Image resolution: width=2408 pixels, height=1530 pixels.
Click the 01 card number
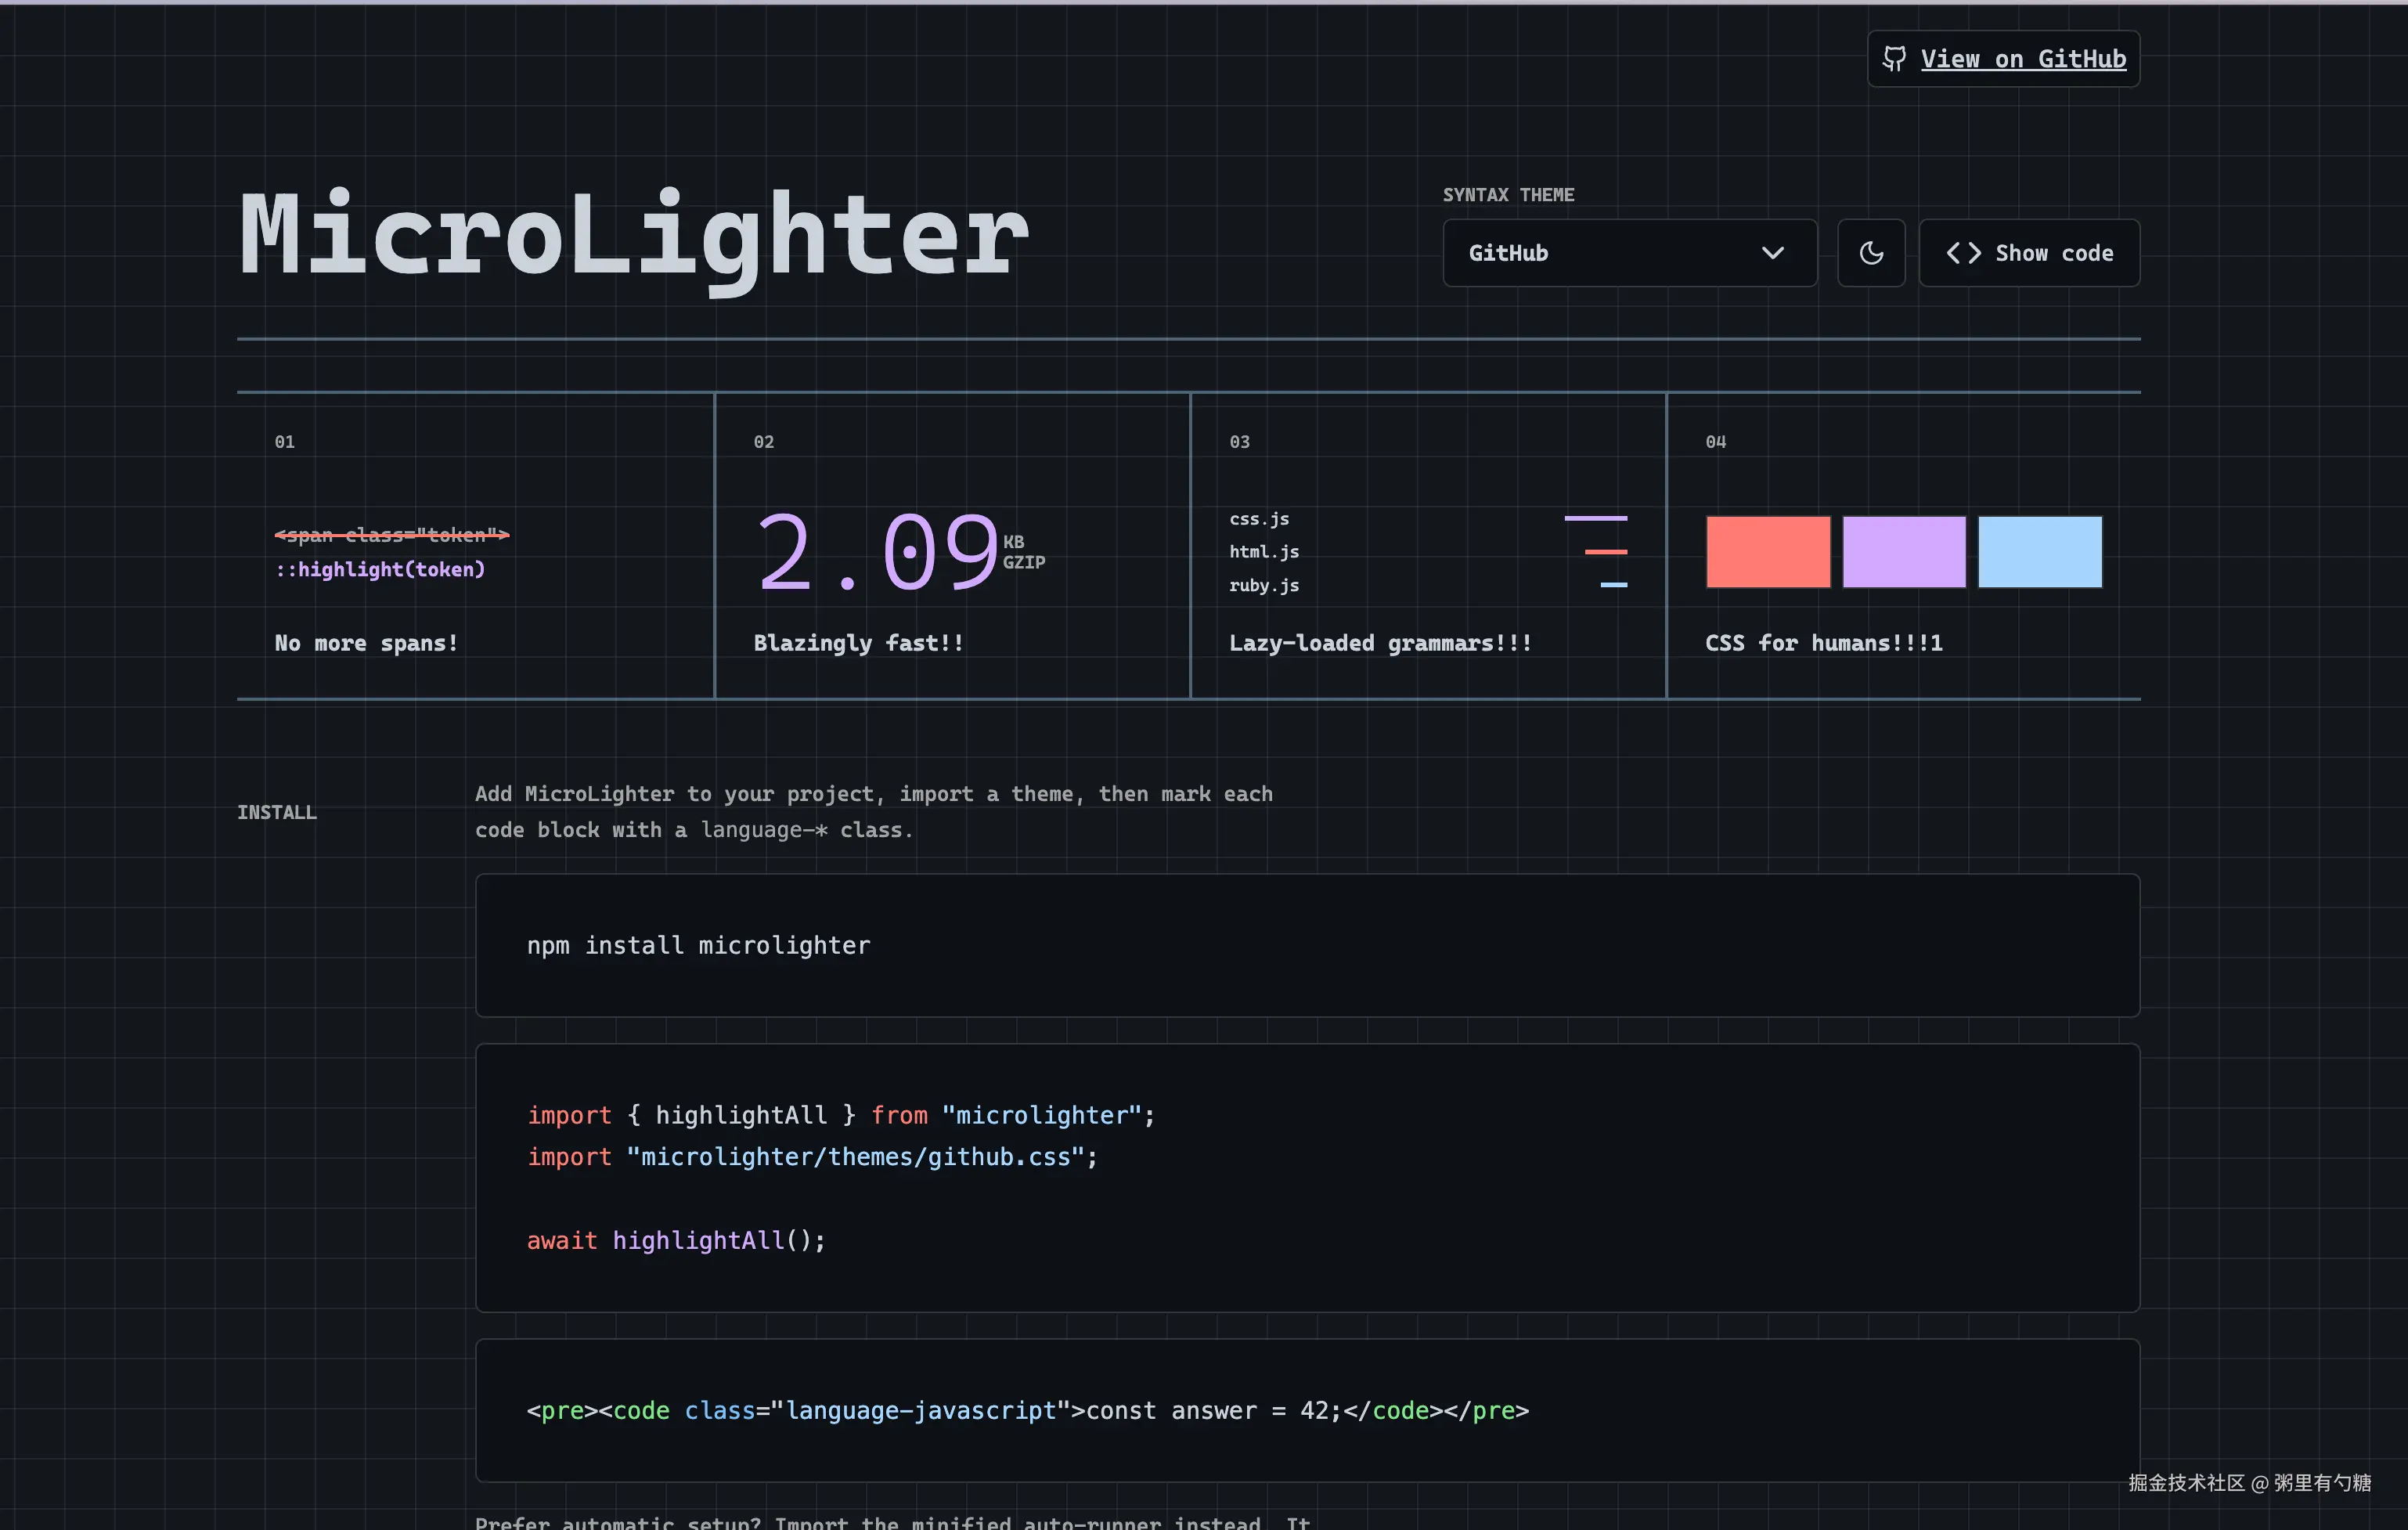pos(285,442)
